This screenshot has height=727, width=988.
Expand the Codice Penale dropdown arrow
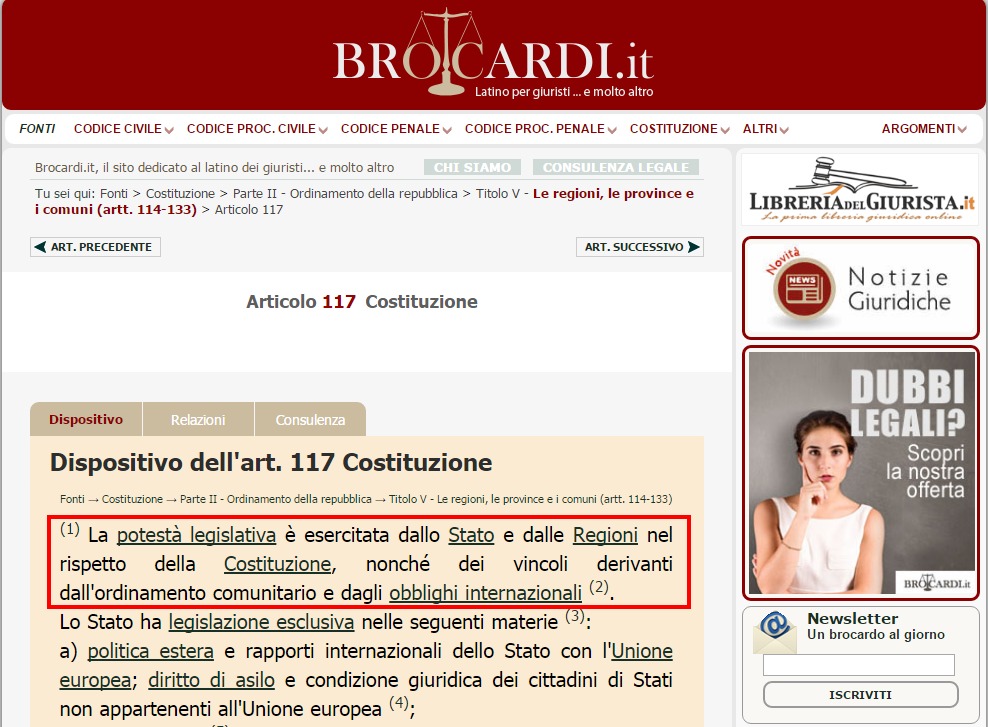(447, 130)
